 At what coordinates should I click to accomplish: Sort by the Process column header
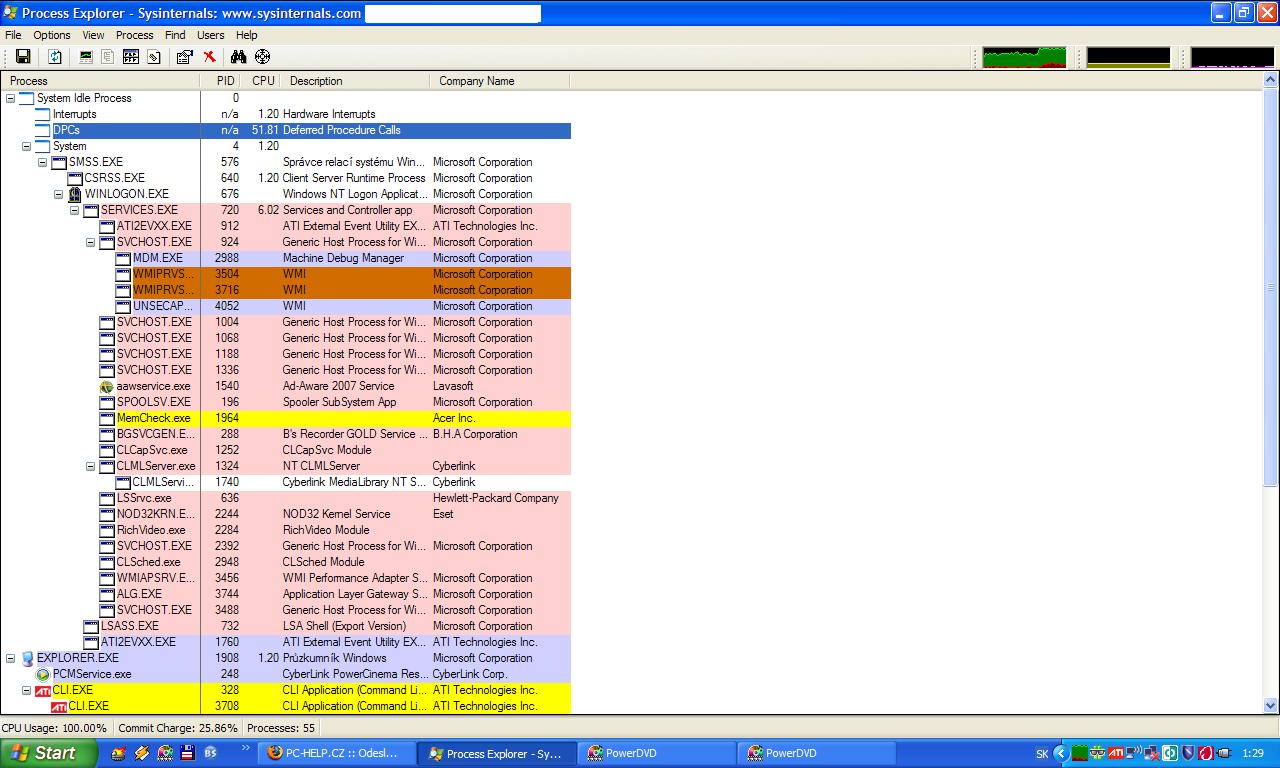click(100, 81)
